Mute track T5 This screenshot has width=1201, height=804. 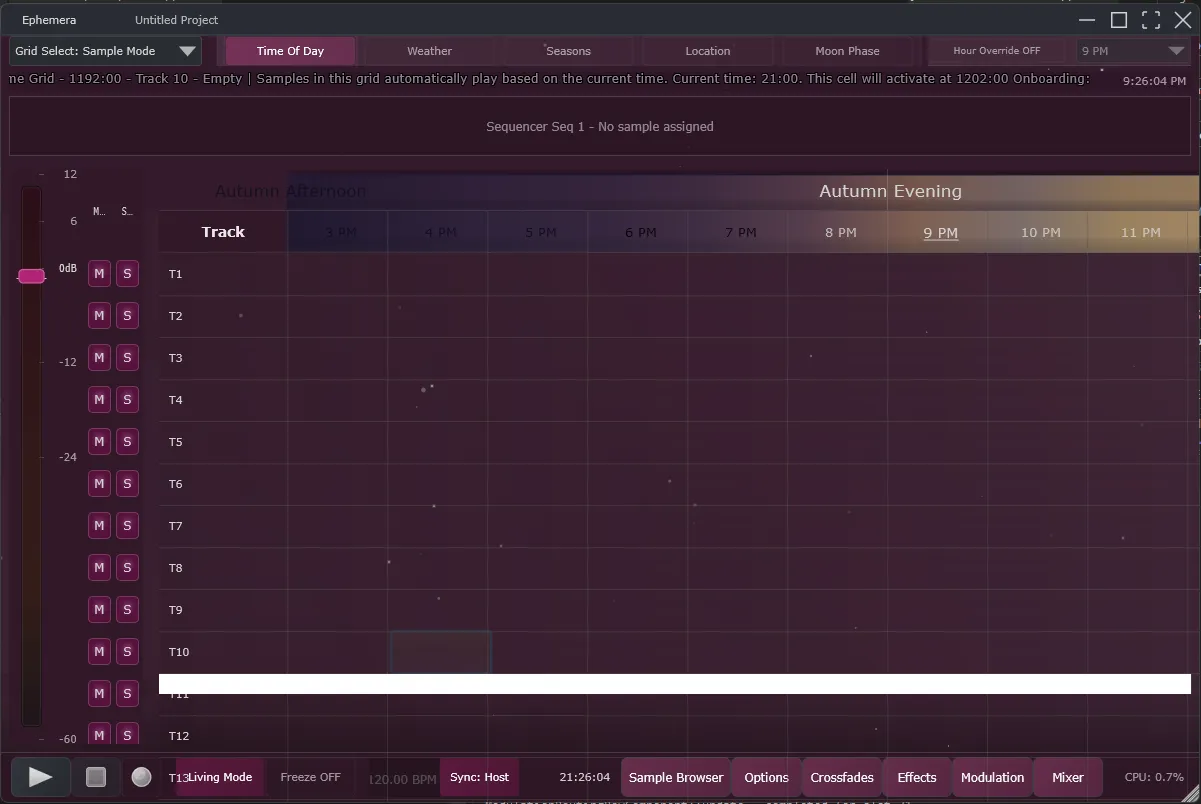point(99,442)
